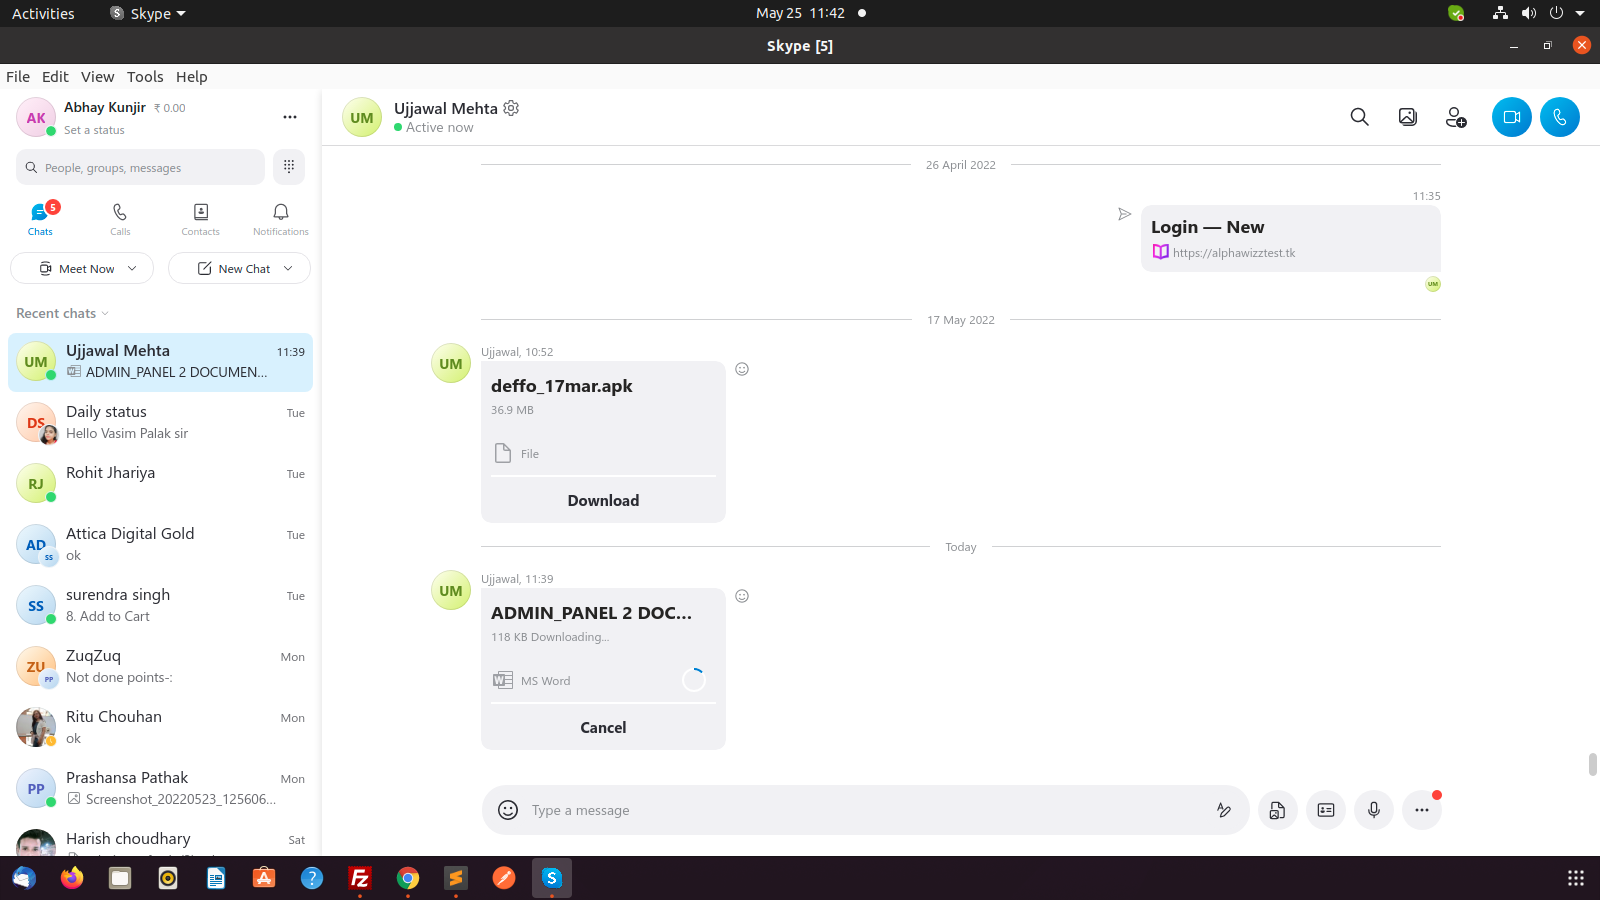
Task: Open the Attica Digital Gold chat
Action: click(160, 544)
